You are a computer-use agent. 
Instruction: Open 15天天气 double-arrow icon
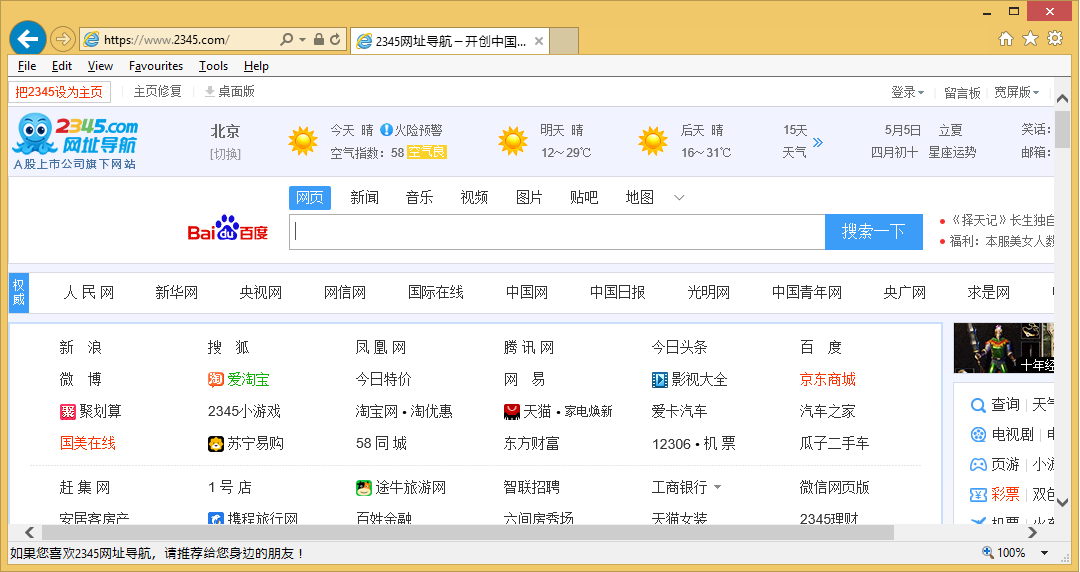818,142
